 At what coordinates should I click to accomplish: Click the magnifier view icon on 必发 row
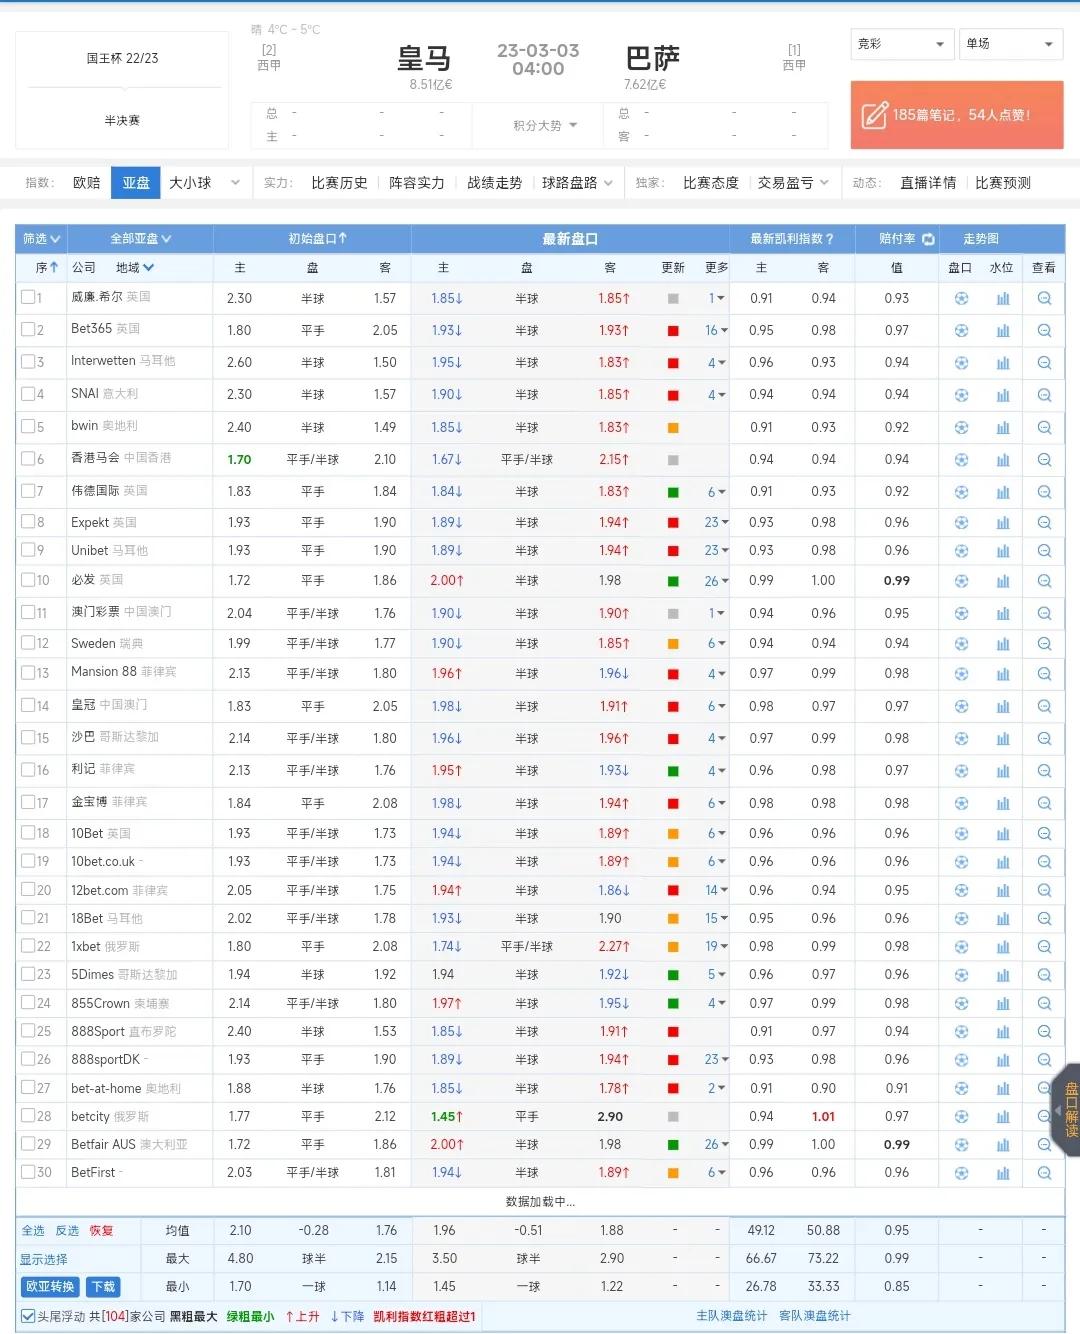1044,580
